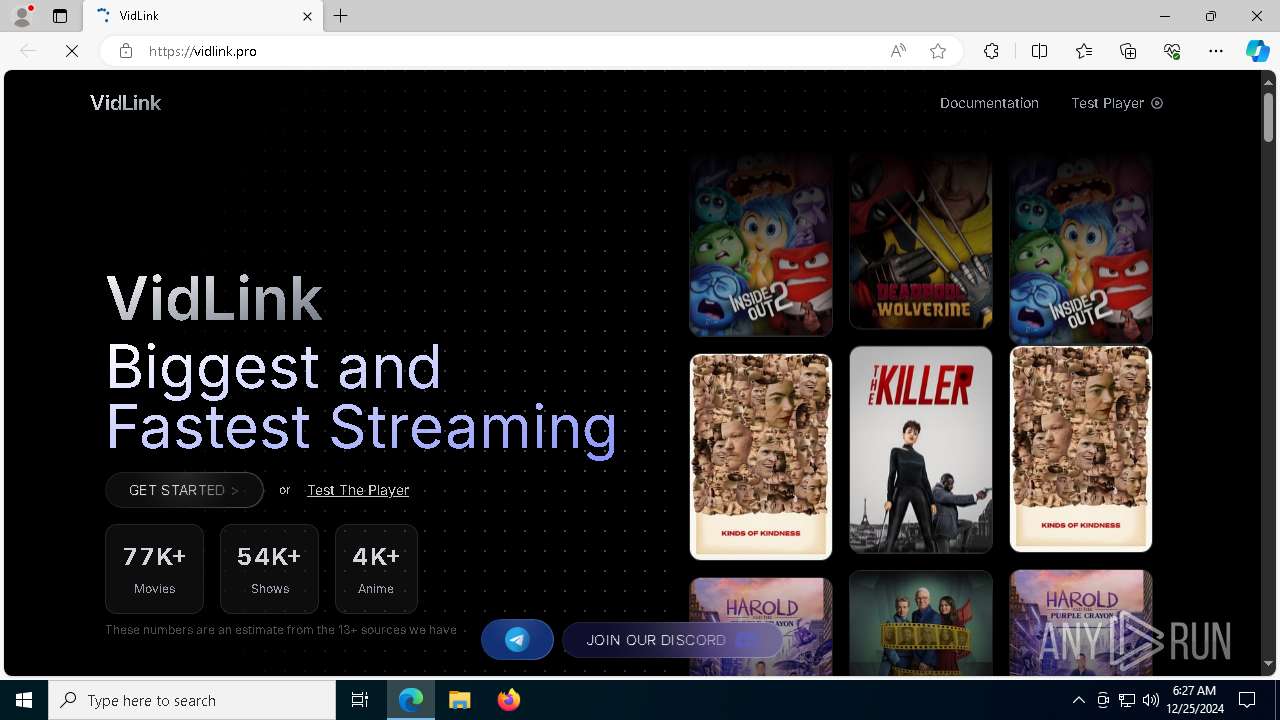Go back with the browser back arrow
This screenshot has width=1280, height=720.
point(28,51)
